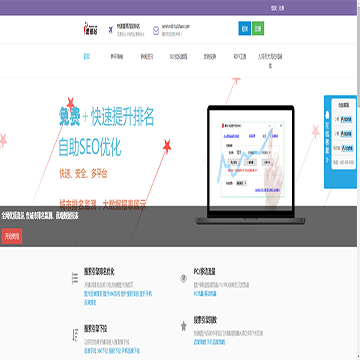This screenshot has height=360, width=360.
Task: Click the blue login button in header
Action: click(x=245, y=29)
